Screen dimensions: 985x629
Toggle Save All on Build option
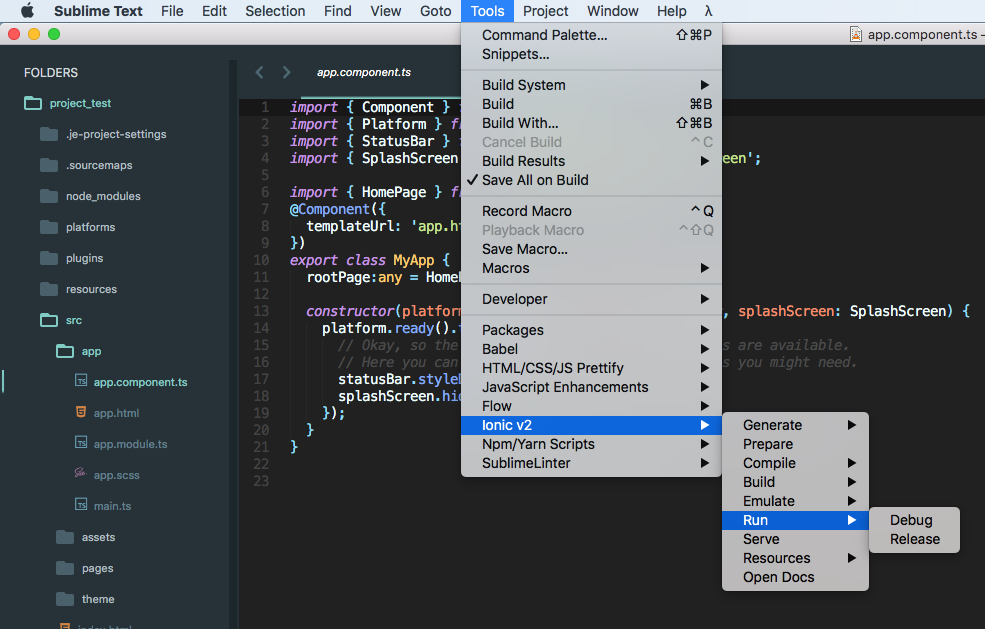point(591,180)
